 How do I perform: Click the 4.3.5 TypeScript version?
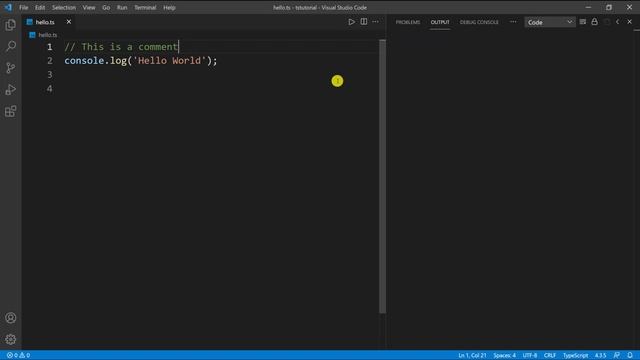click(600, 356)
